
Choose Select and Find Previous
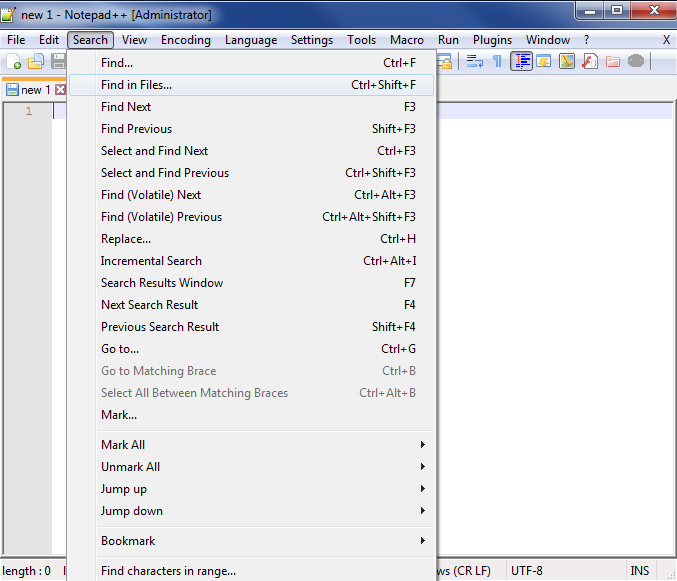(251, 173)
